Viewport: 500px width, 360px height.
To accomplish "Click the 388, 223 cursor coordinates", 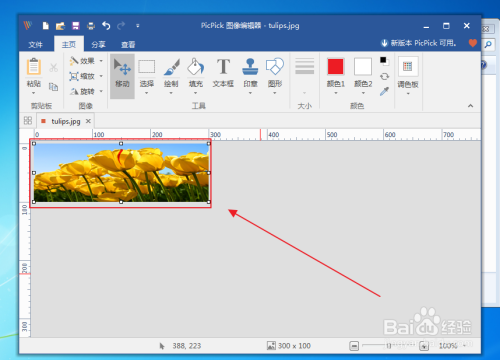I will click(x=187, y=346).
